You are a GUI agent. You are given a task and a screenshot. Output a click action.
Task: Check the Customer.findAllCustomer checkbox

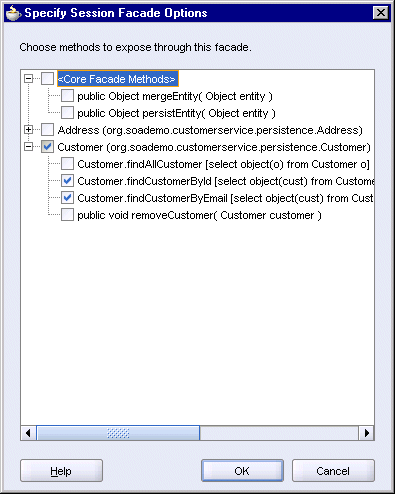coord(67,164)
